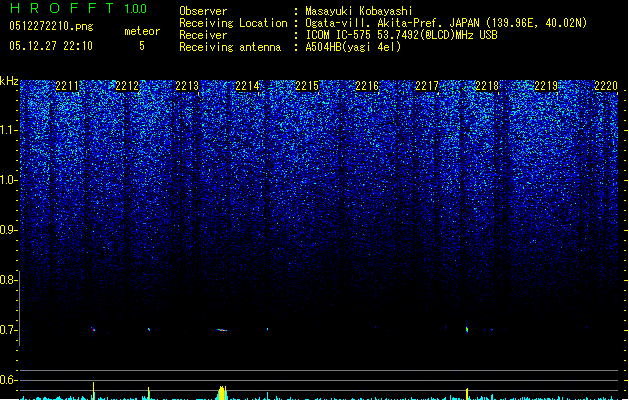Click the kHz axis unit label
The image size is (629, 400).
tap(9, 81)
